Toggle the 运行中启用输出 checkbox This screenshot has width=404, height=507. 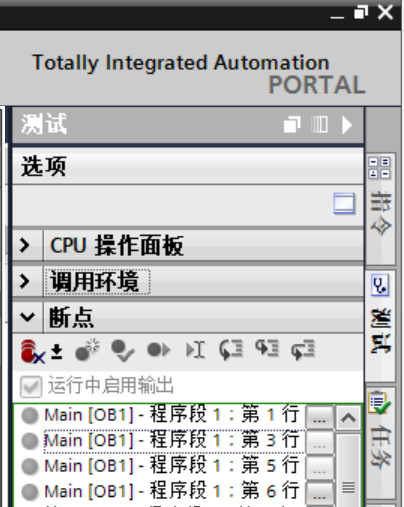point(31,387)
